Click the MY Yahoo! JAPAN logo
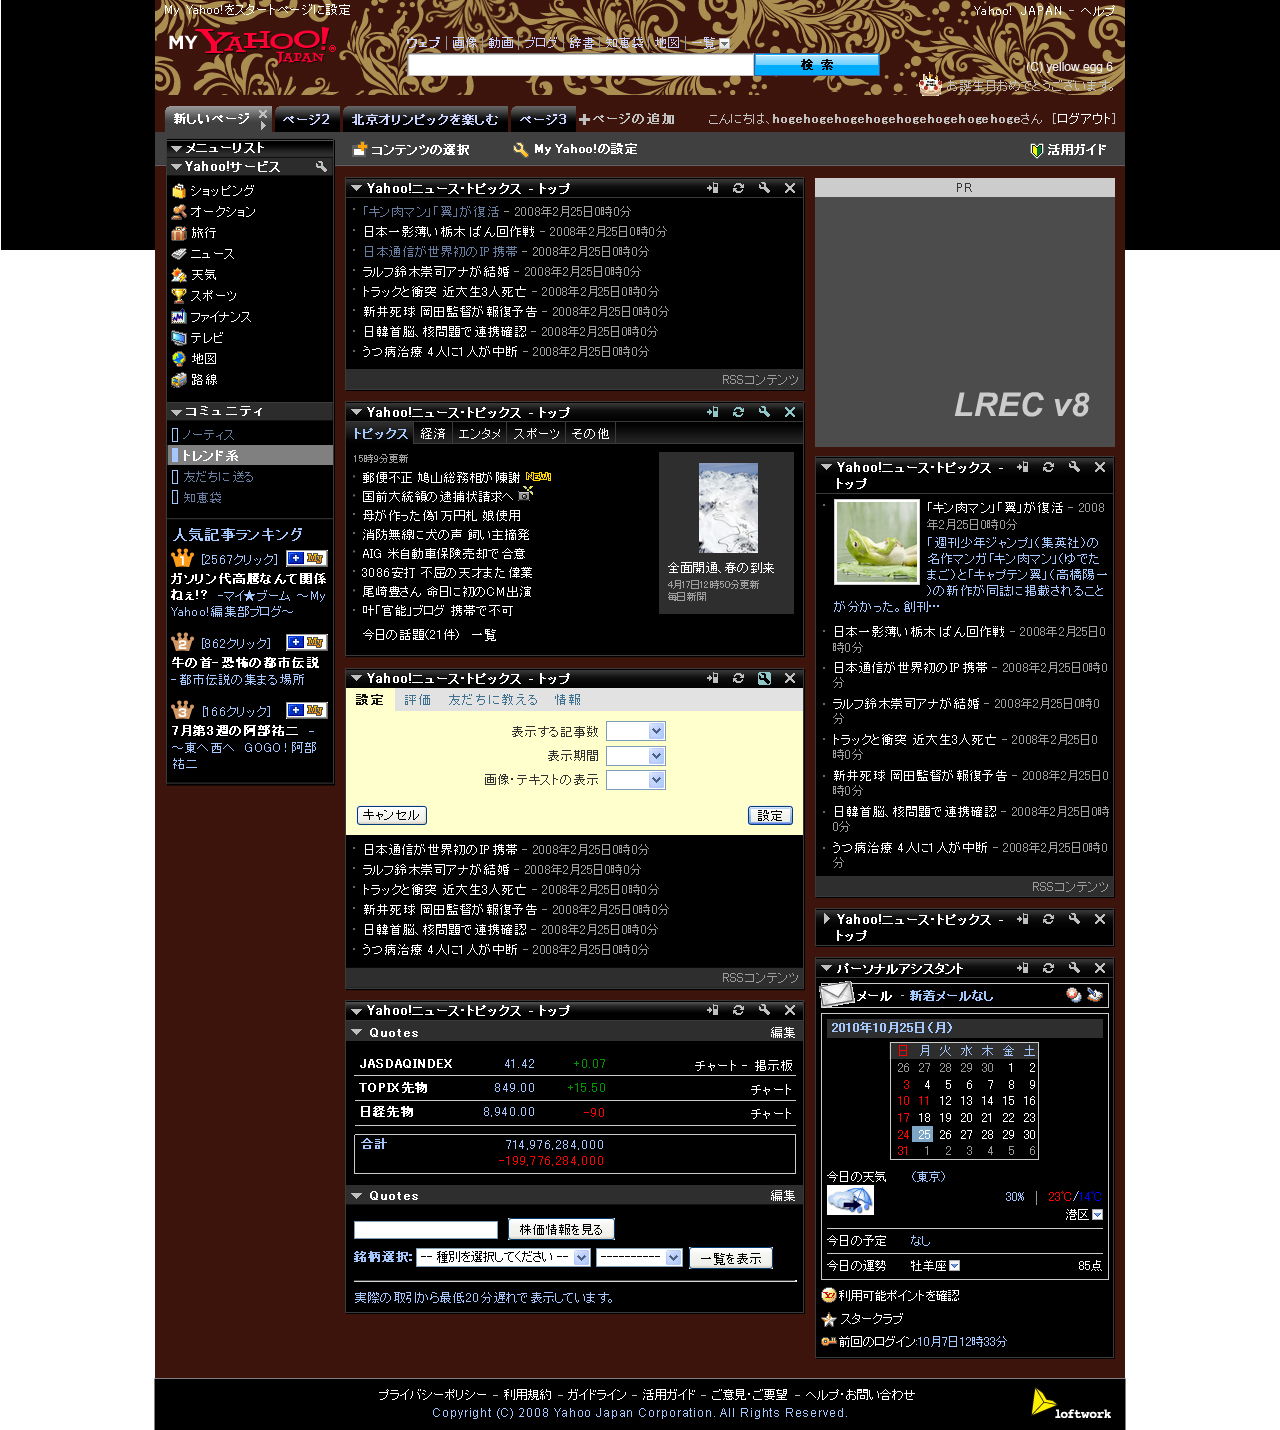Screen dimensions: 1280x1430 (252, 44)
